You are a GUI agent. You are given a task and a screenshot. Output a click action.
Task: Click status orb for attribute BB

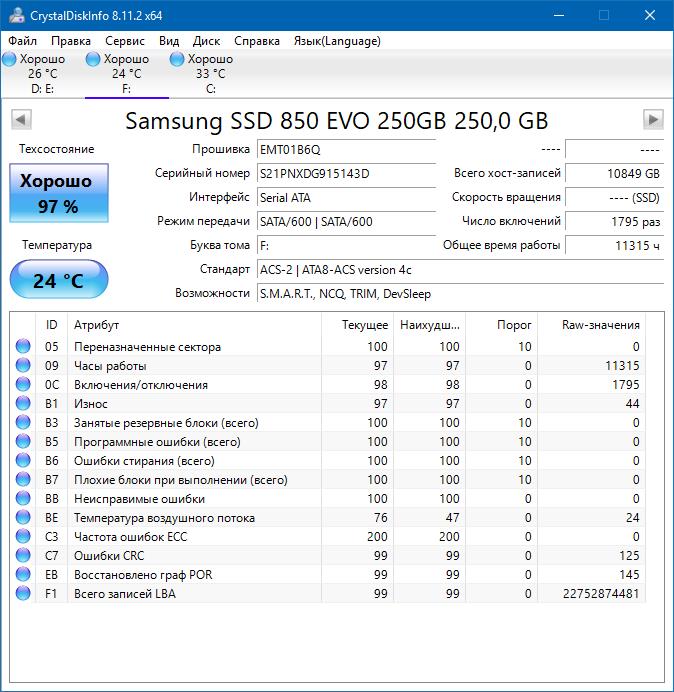click(x=23, y=498)
